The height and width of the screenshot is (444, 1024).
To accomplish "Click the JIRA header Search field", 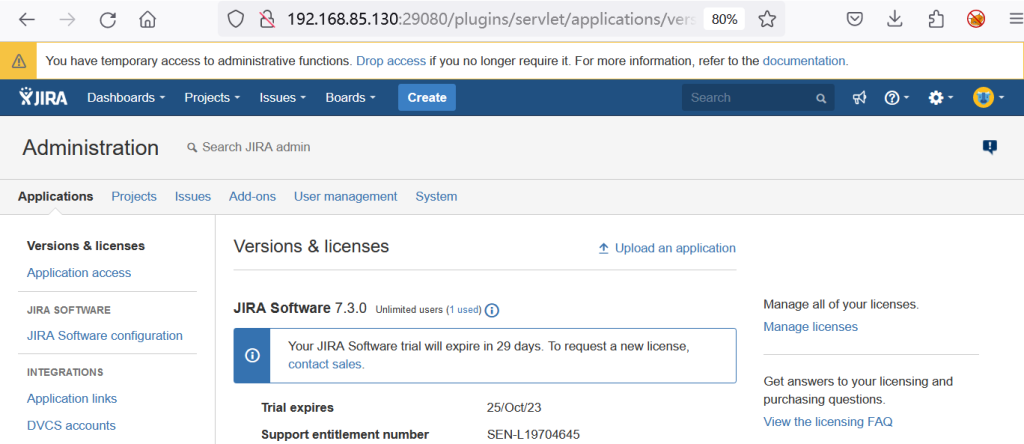I will point(758,98).
